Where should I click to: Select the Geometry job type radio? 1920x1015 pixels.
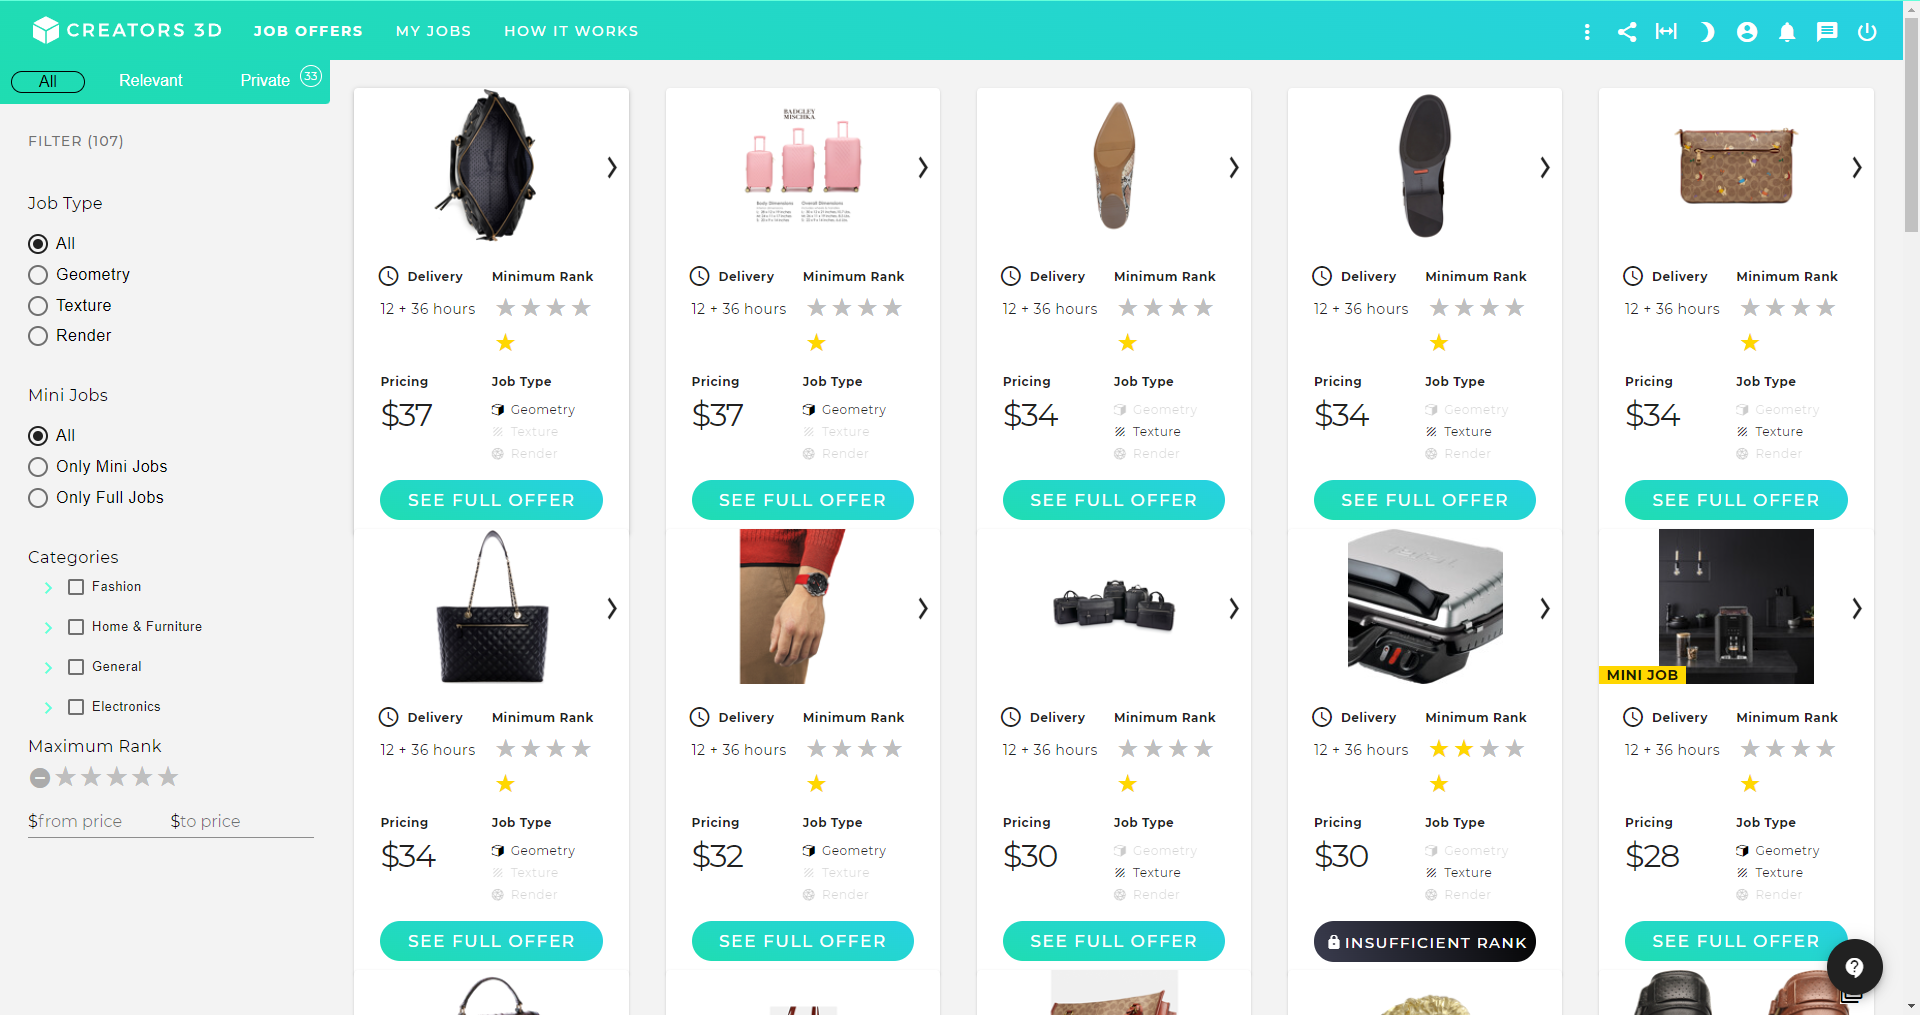point(38,275)
